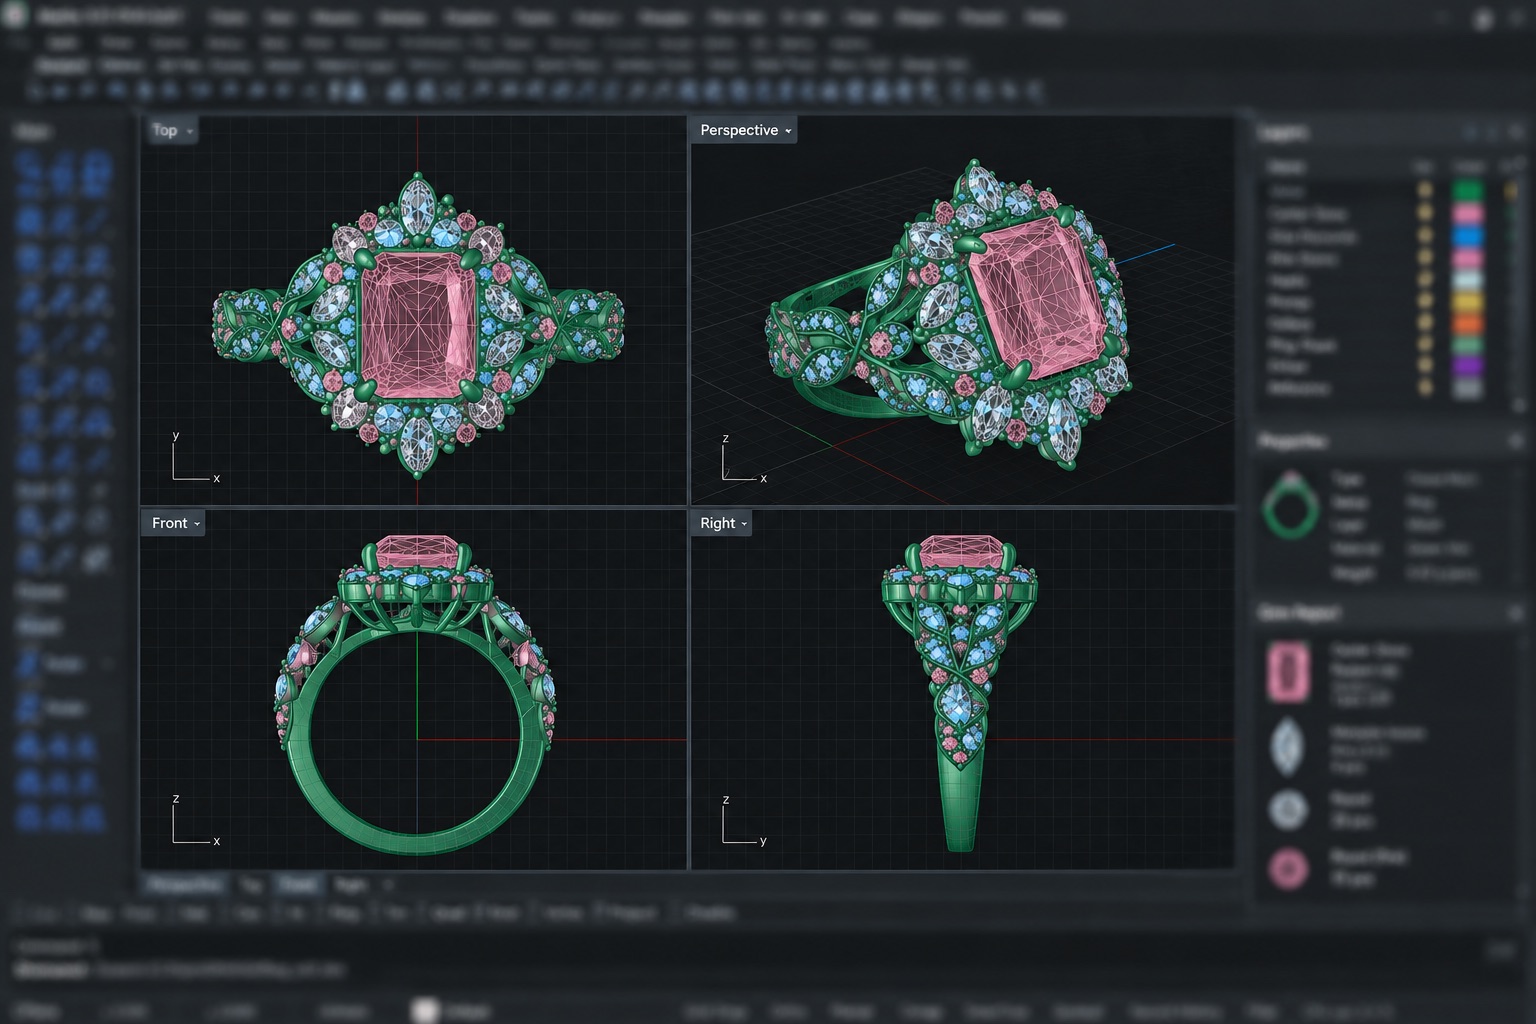
Task: Switch to the Front tab below viewports
Action: (x=298, y=884)
